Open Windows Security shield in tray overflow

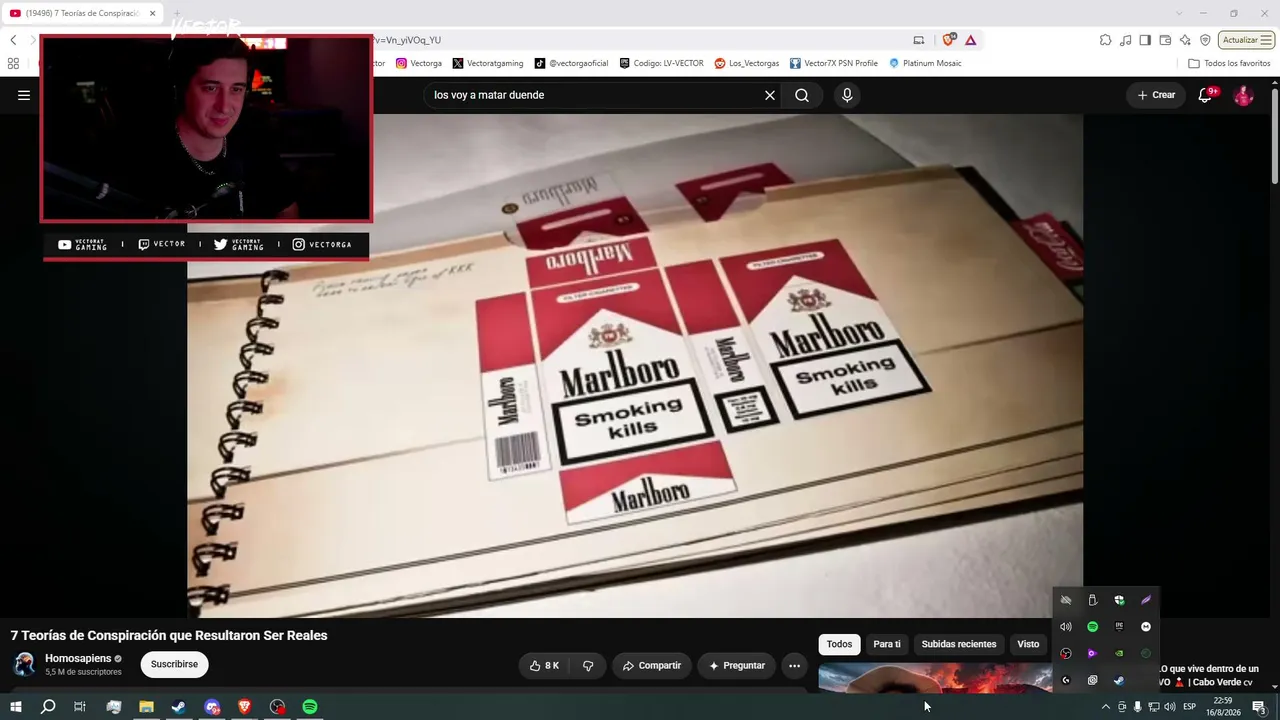click(x=1119, y=600)
